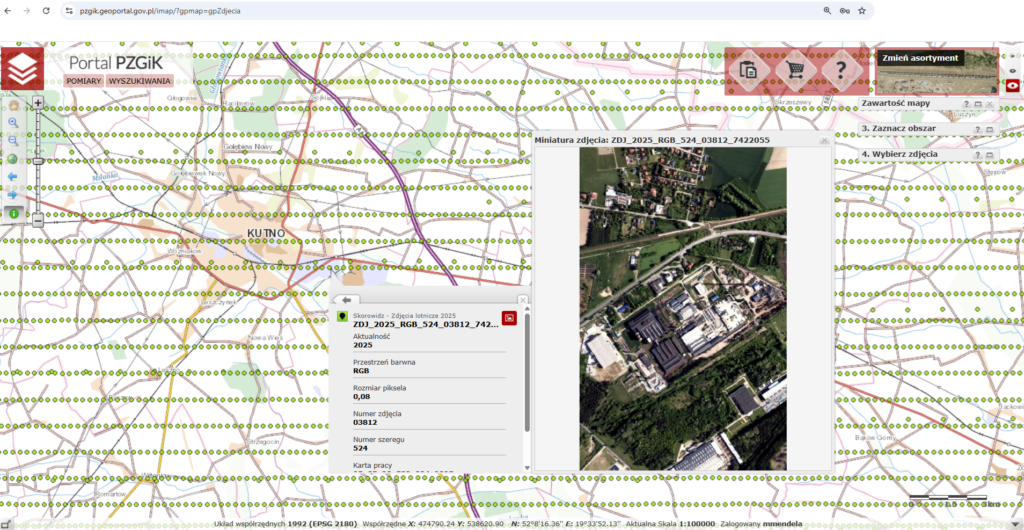
Task: Click back arrow in photo info popup
Action: pos(346,300)
